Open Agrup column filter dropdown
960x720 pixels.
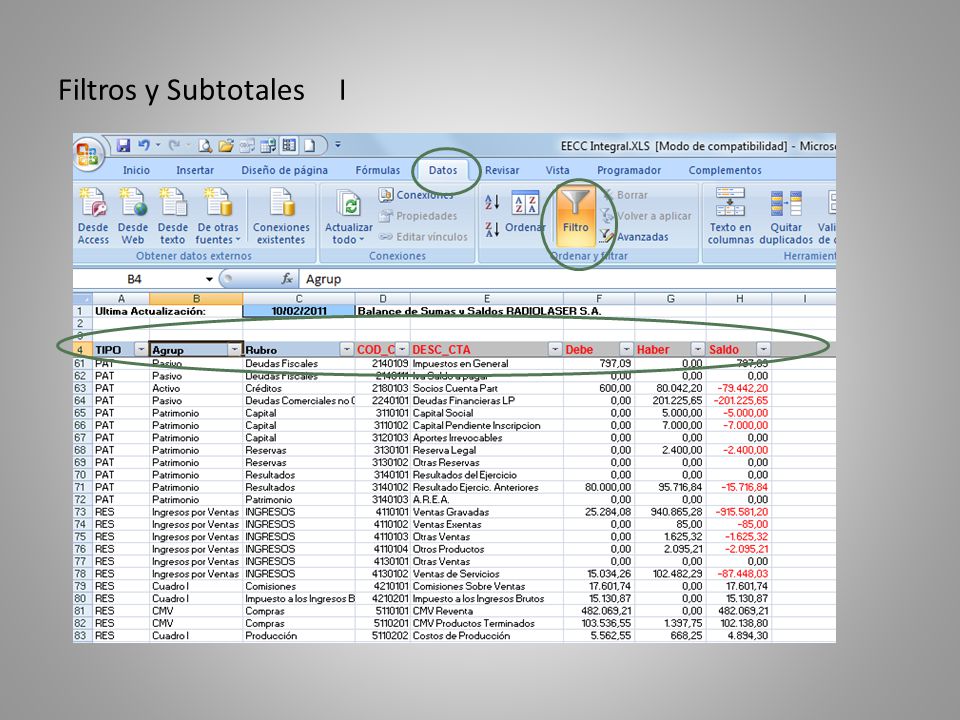pos(235,350)
